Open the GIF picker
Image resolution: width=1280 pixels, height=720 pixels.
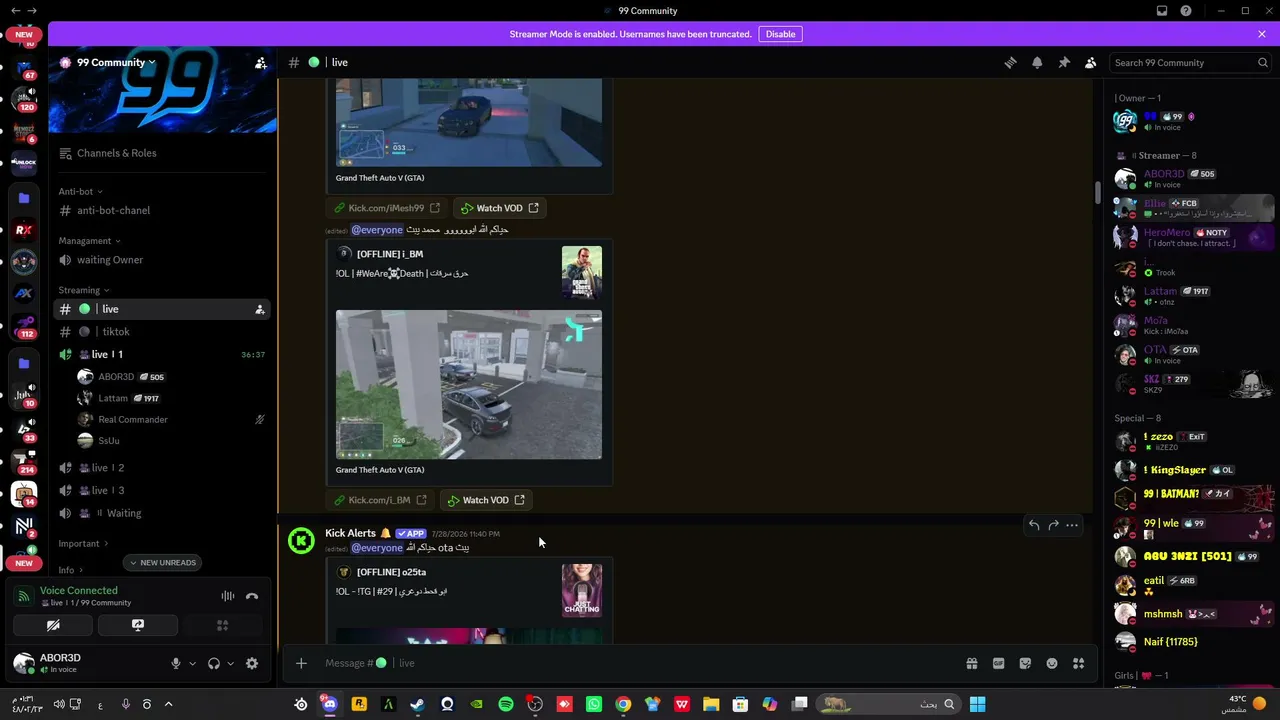tap(998, 663)
